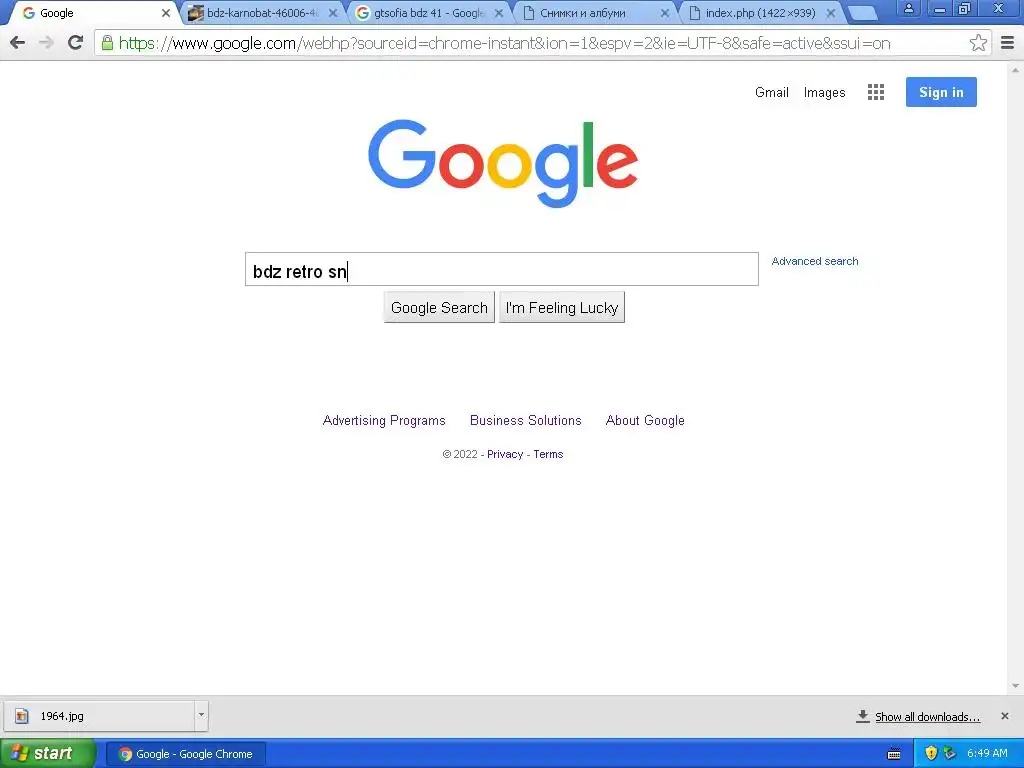Open Gmail link
The height and width of the screenshot is (768, 1024).
[772, 93]
